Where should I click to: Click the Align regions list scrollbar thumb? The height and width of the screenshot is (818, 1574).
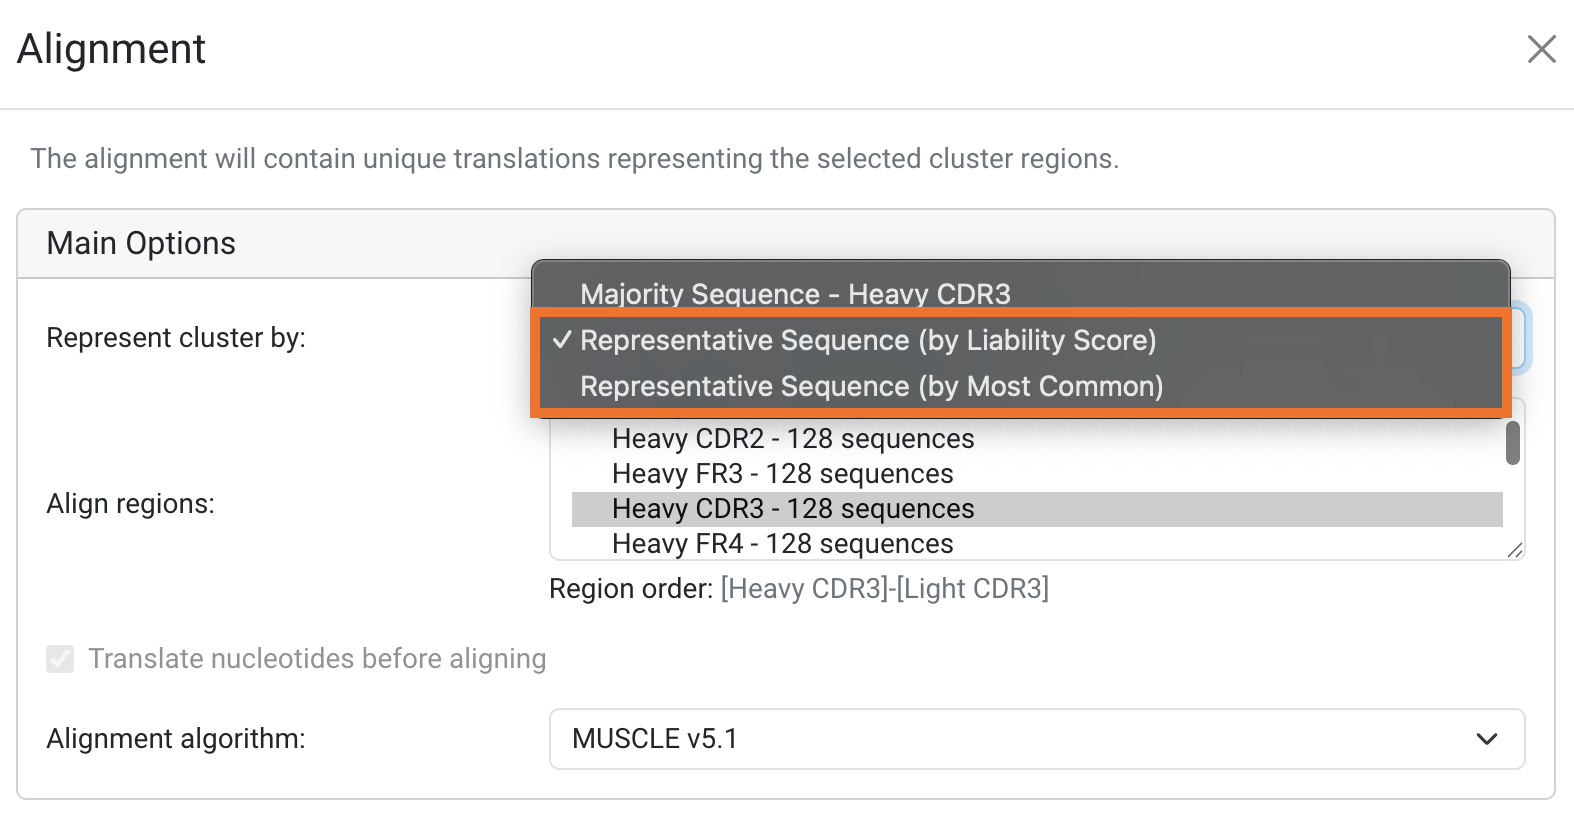[x=1513, y=443]
